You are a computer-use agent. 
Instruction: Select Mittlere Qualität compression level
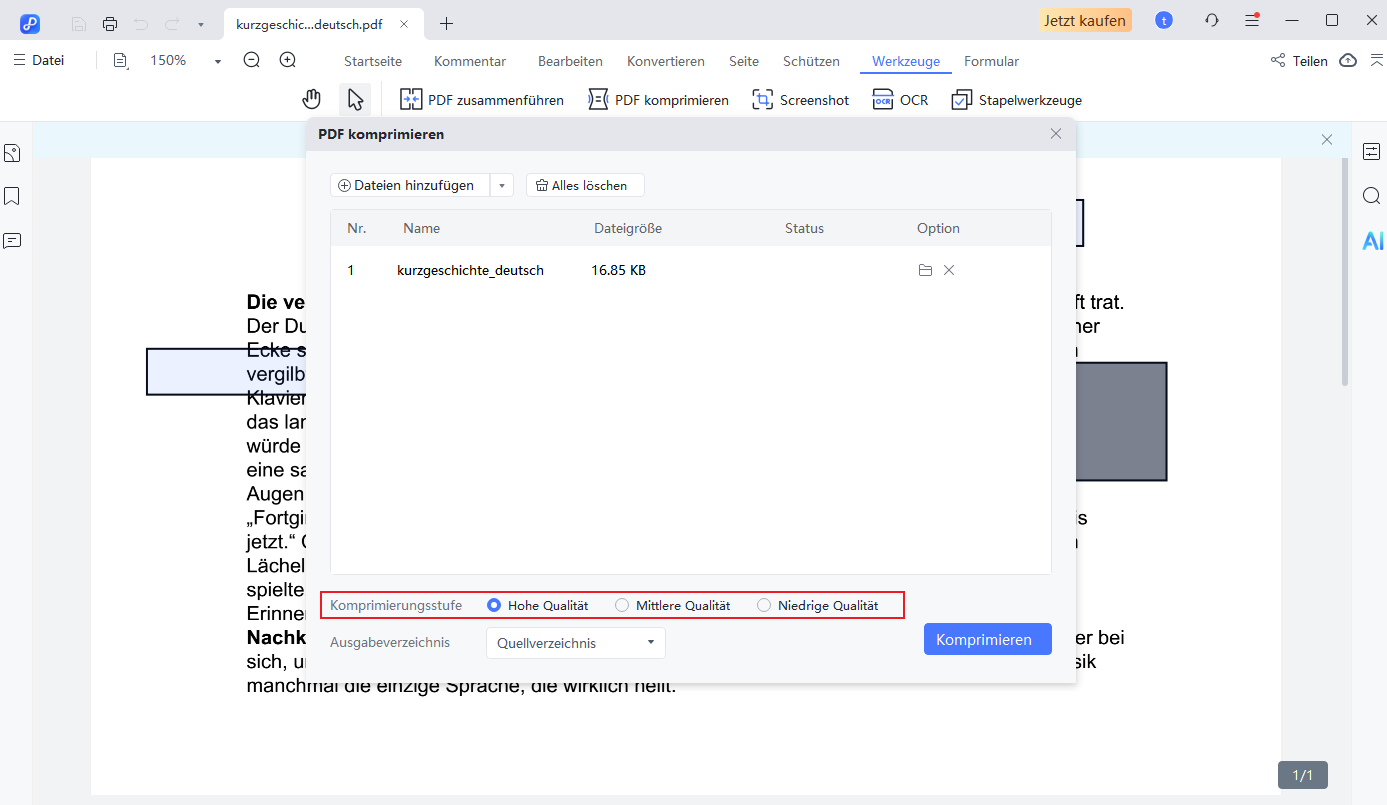click(622, 604)
